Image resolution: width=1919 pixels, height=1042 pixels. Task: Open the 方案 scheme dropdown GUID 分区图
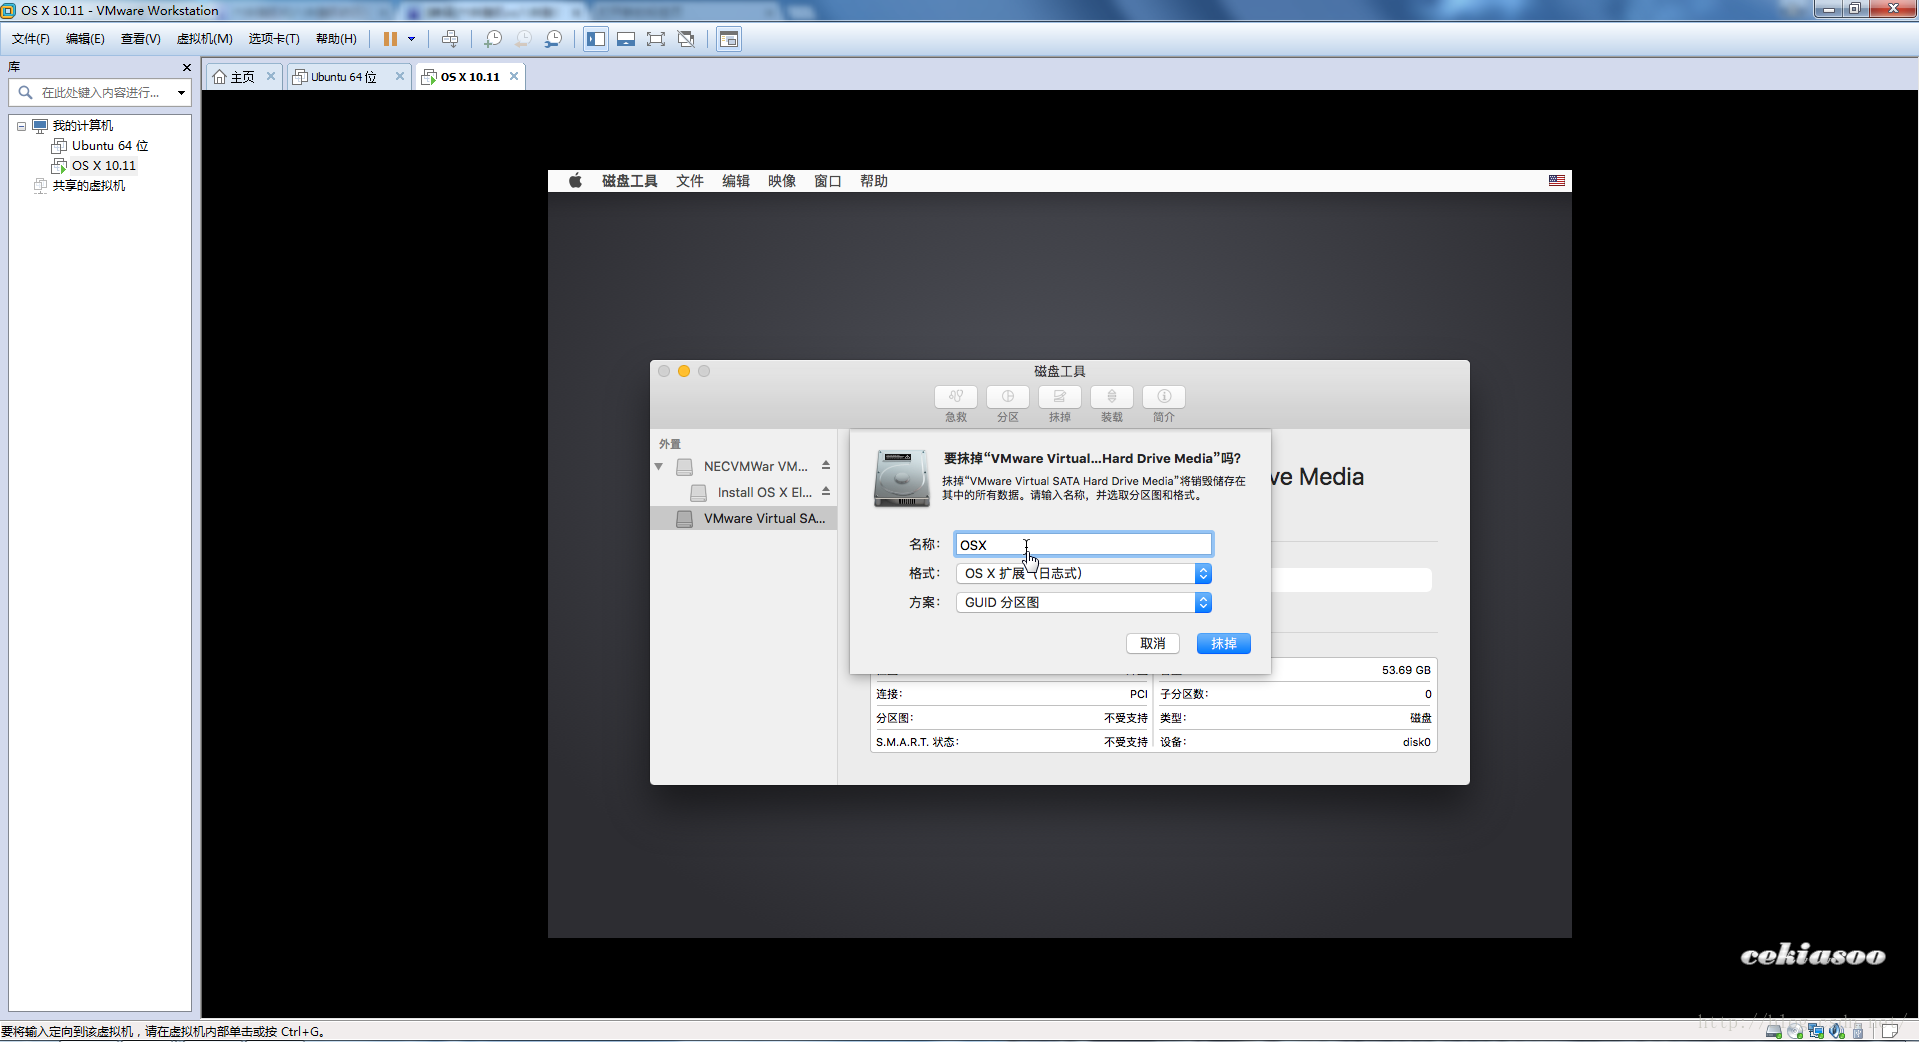1083,603
